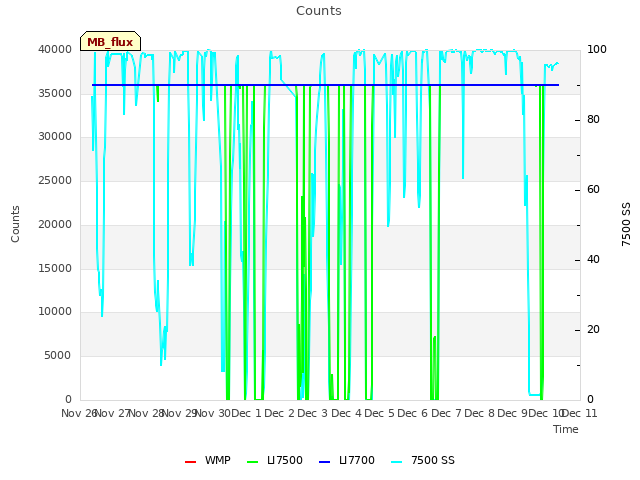
Task: Click the 100 right-axis label
Action: (597, 49)
